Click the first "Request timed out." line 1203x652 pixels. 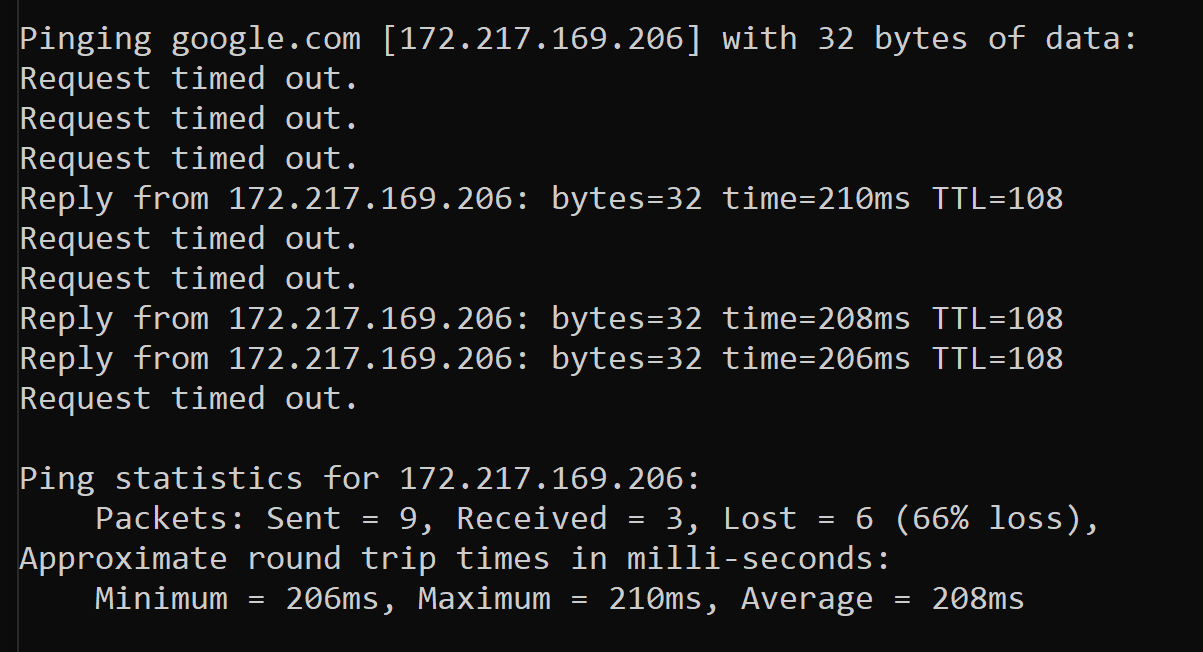pos(189,79)
